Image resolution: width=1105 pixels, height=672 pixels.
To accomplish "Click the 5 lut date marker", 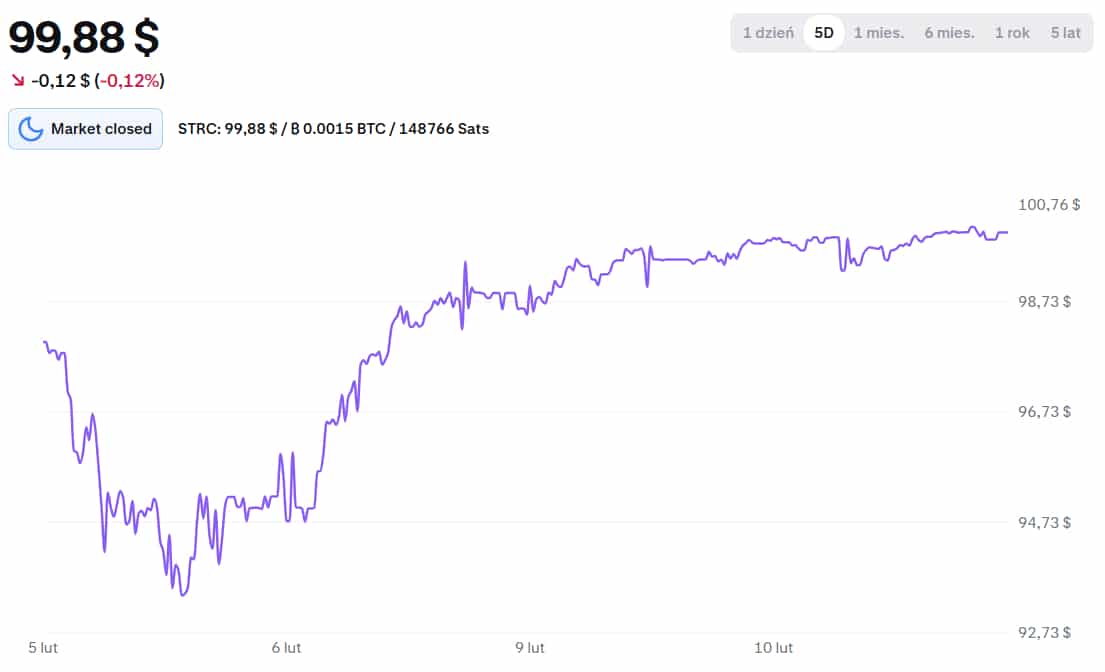I will point(43,648).
